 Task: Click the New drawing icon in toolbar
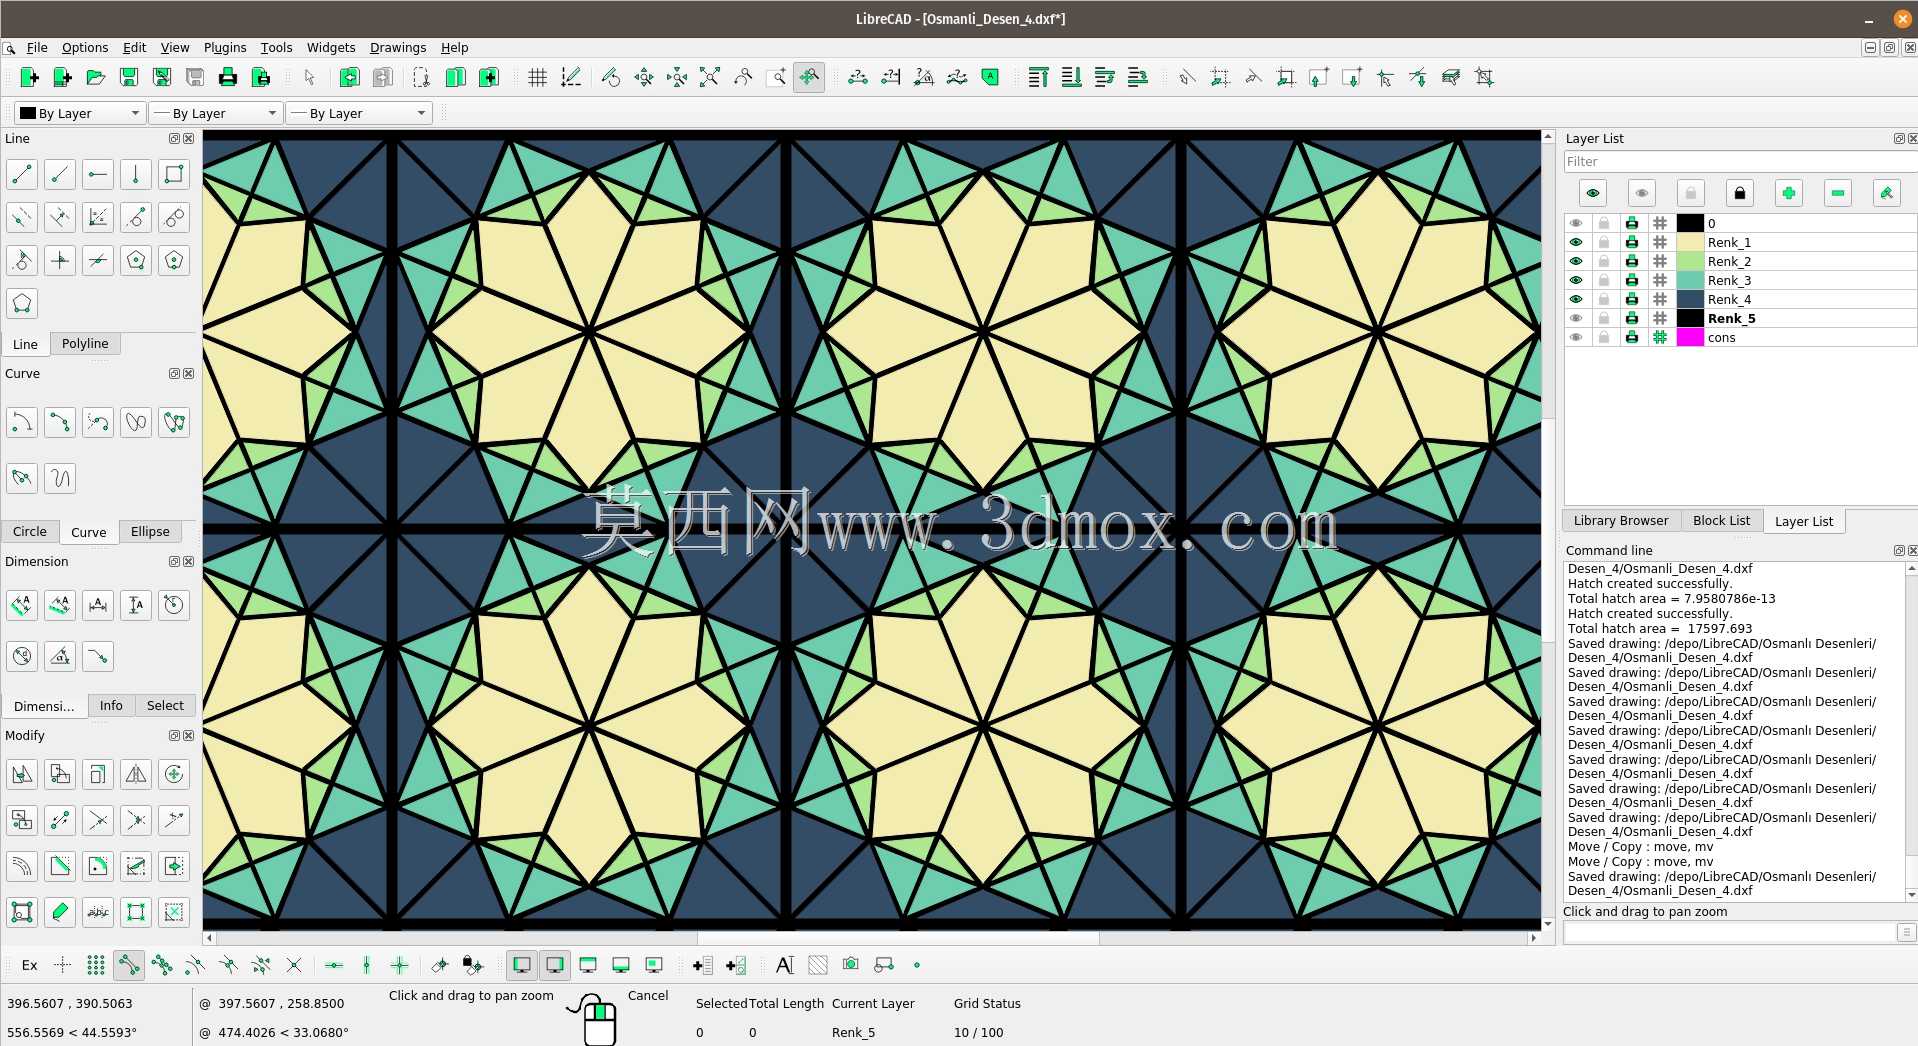click(x=29, y=77)
